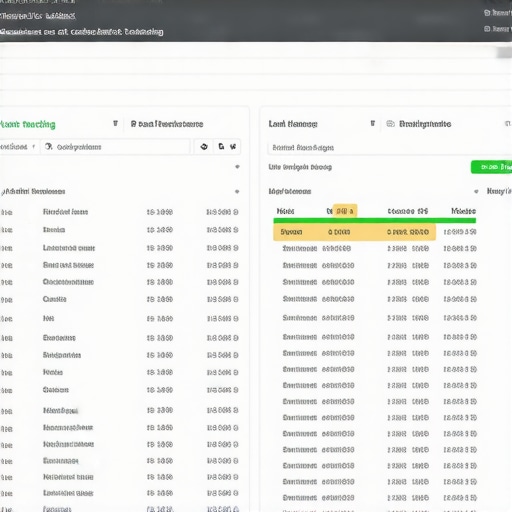Viewport: 512px width, 512px height.
Task: Open the filter dropdown beside the right panel title
Action: point(373,124)
